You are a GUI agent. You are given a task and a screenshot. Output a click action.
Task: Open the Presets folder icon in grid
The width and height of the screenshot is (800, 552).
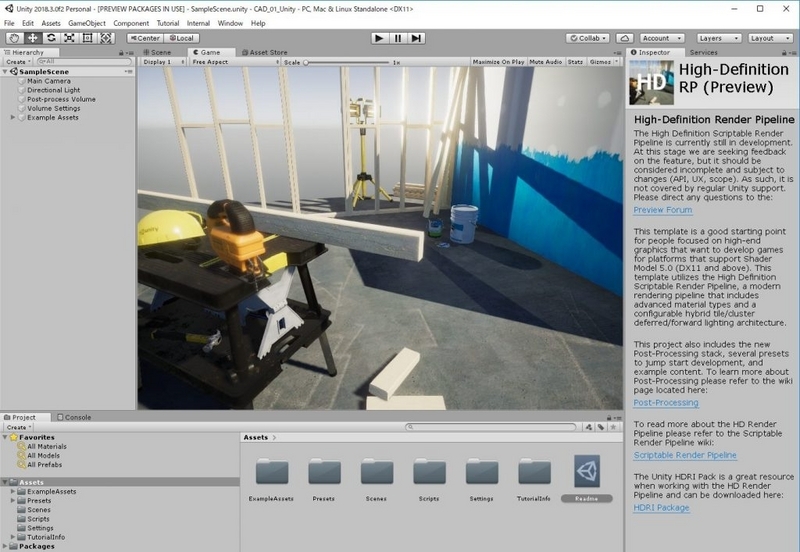[324, 471]
